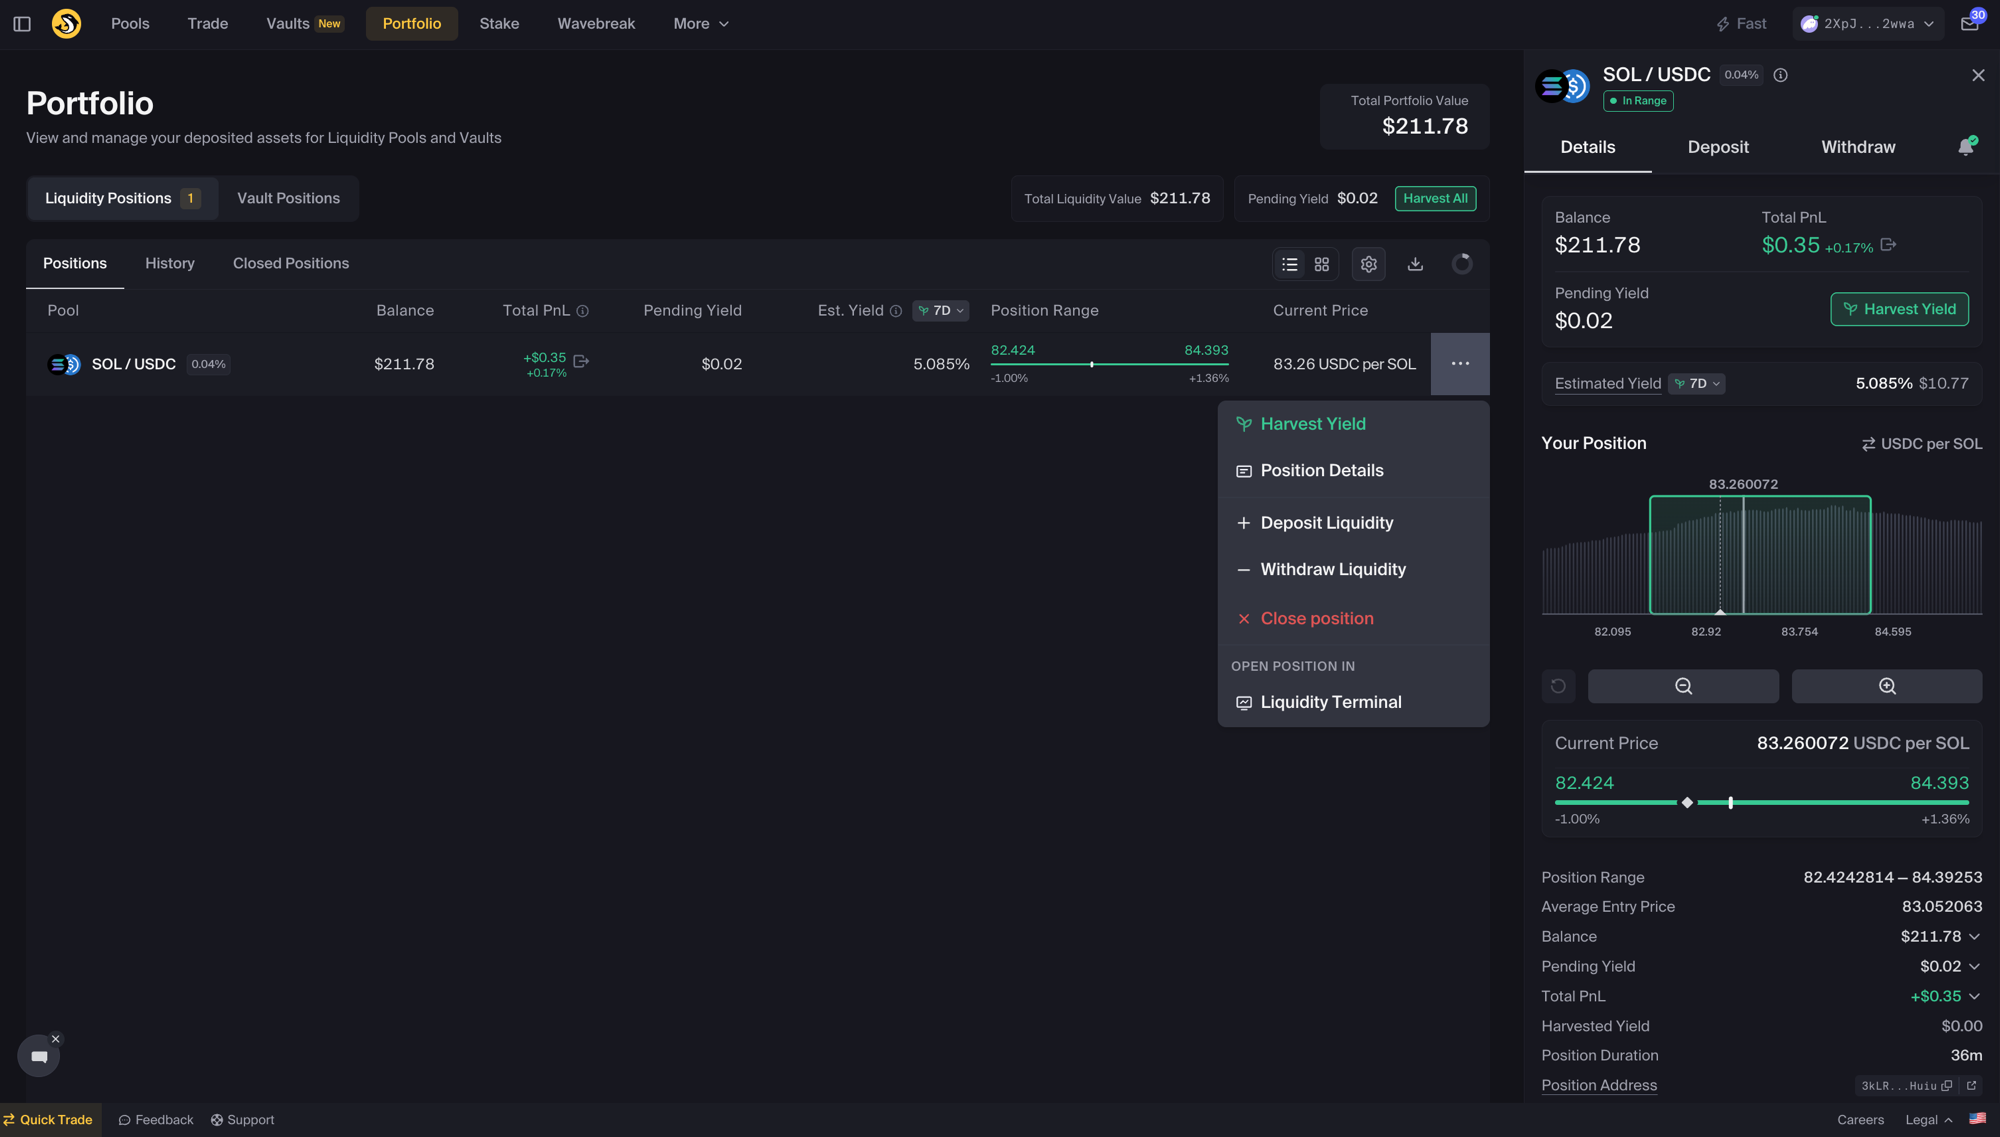This screenshot has width=2000, height=1137.
Task: Open the Legal footer menu
Action: (1929, 1120)
